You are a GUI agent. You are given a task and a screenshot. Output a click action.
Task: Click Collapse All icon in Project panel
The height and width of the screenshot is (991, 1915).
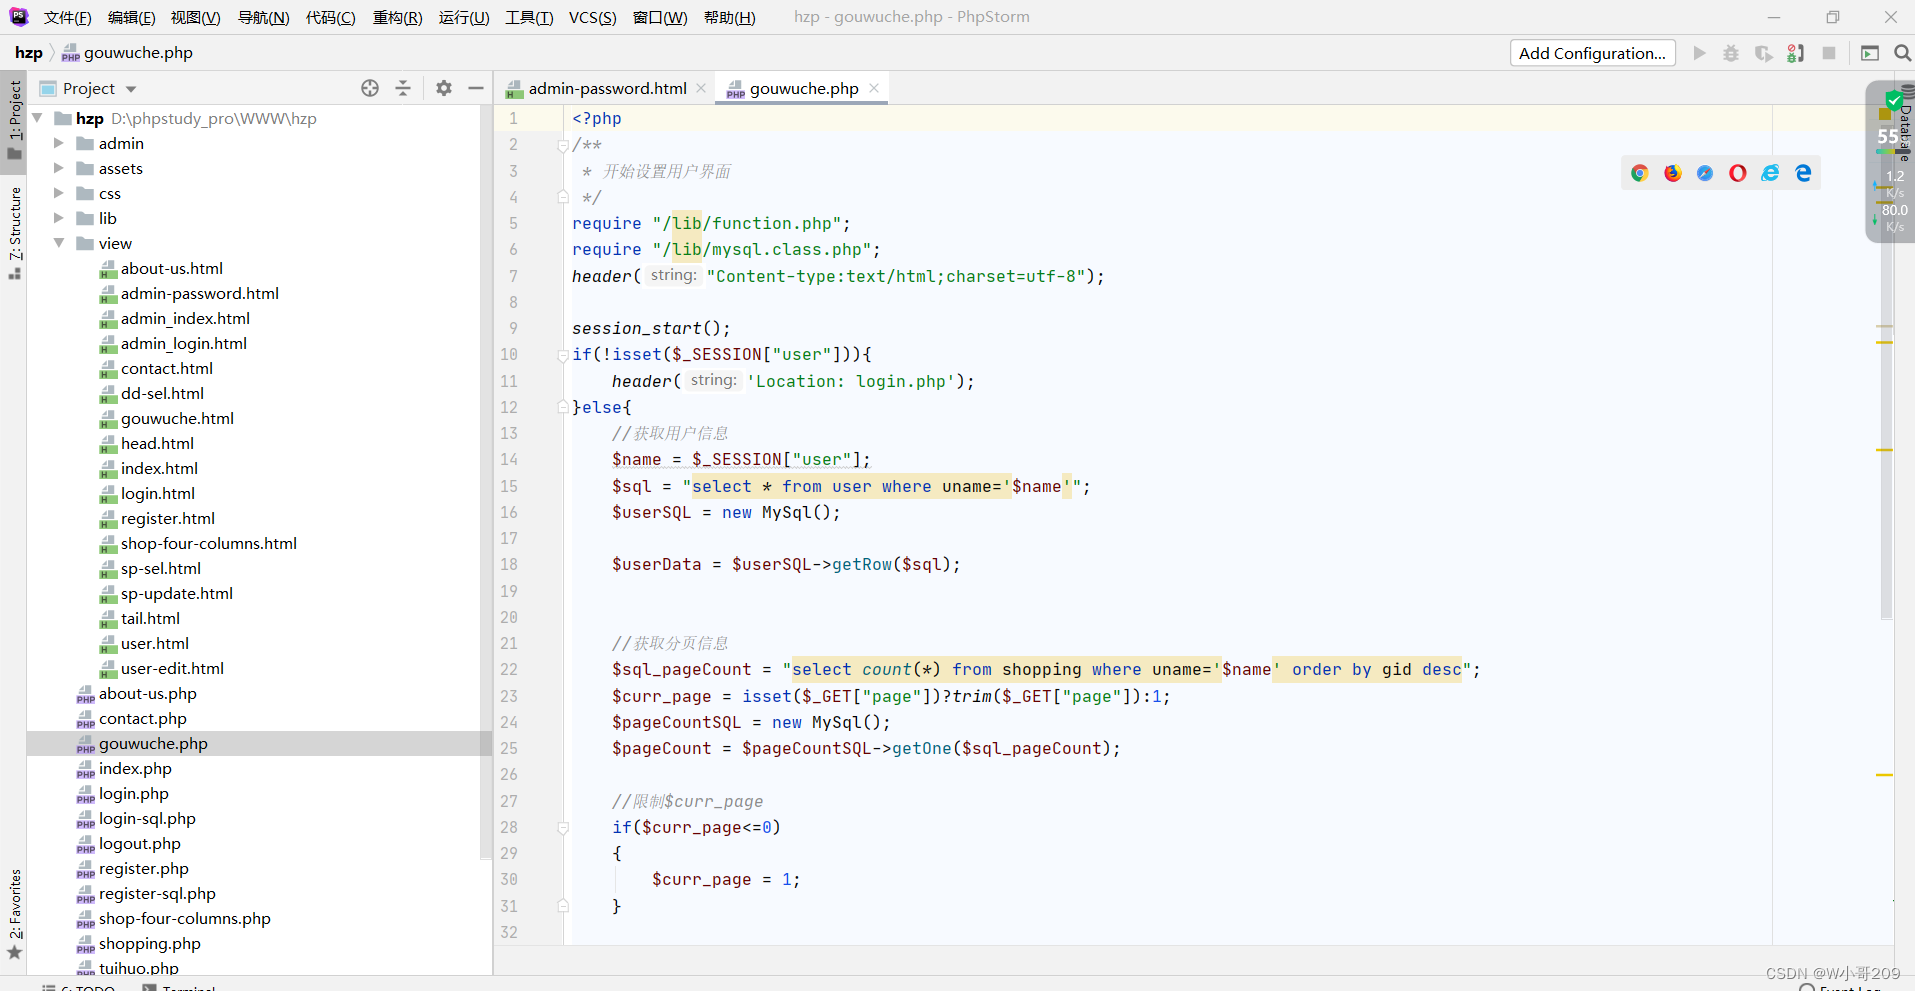pyautogui.click(x=403, y=88)
